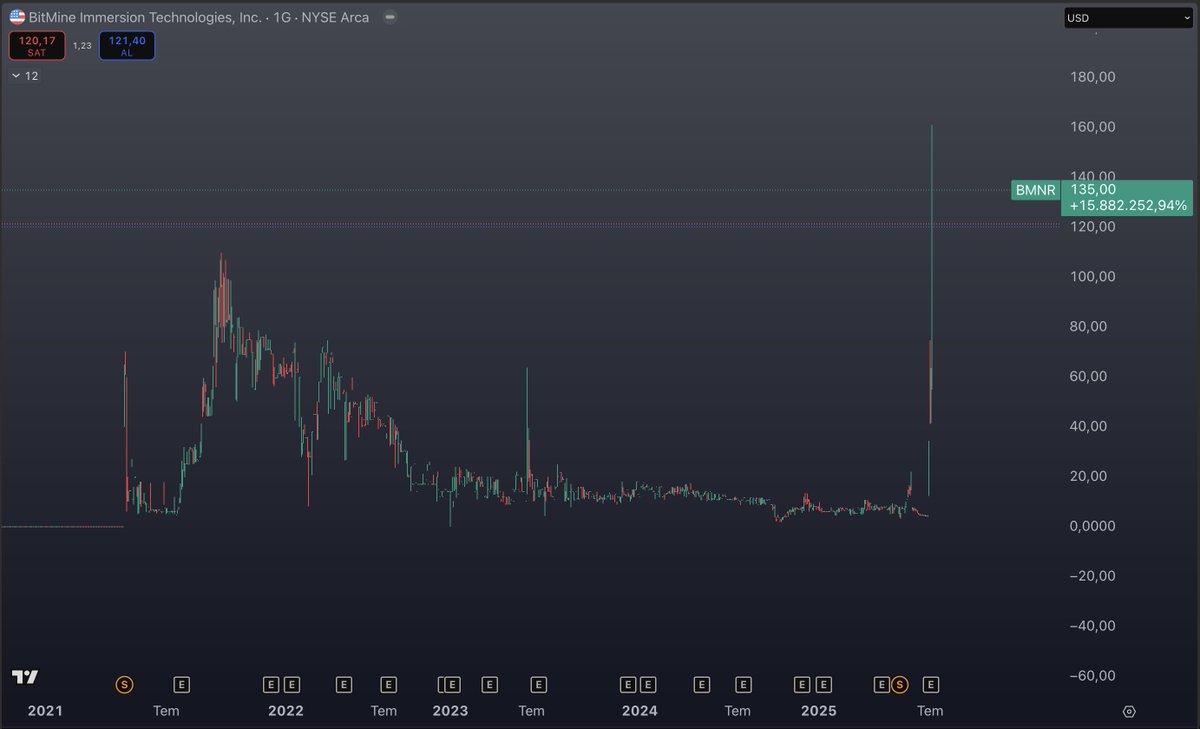
Task: Click the blue AL buy button showing 121,40
Action: (127, 45)
